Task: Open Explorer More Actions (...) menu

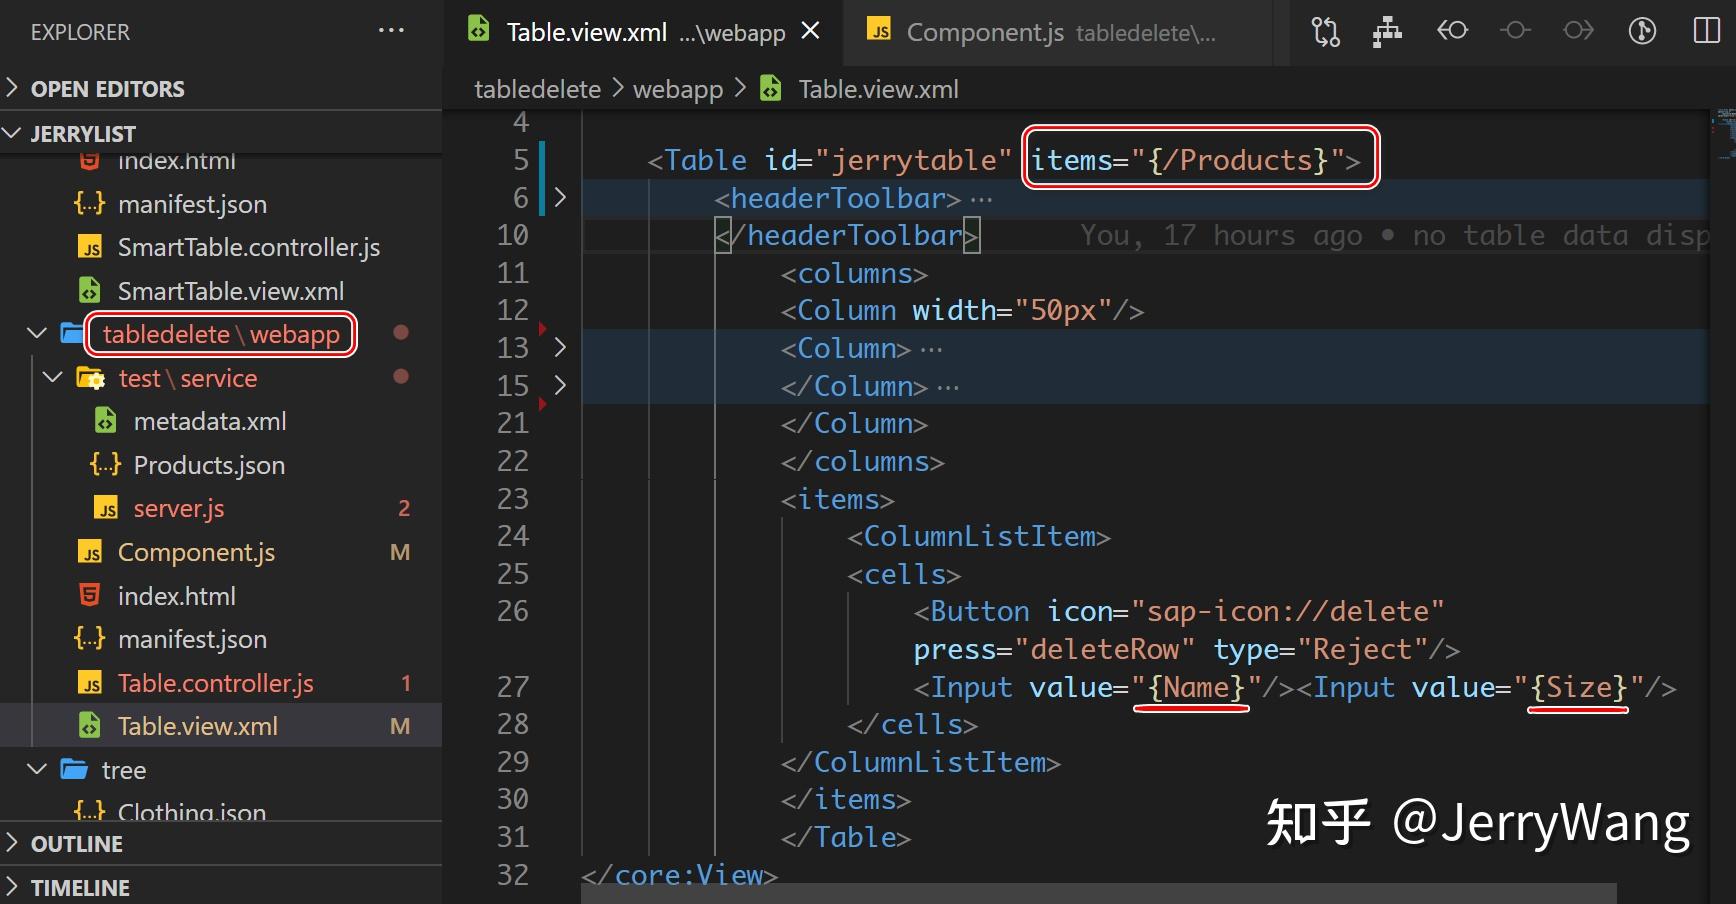Action: 390,30
